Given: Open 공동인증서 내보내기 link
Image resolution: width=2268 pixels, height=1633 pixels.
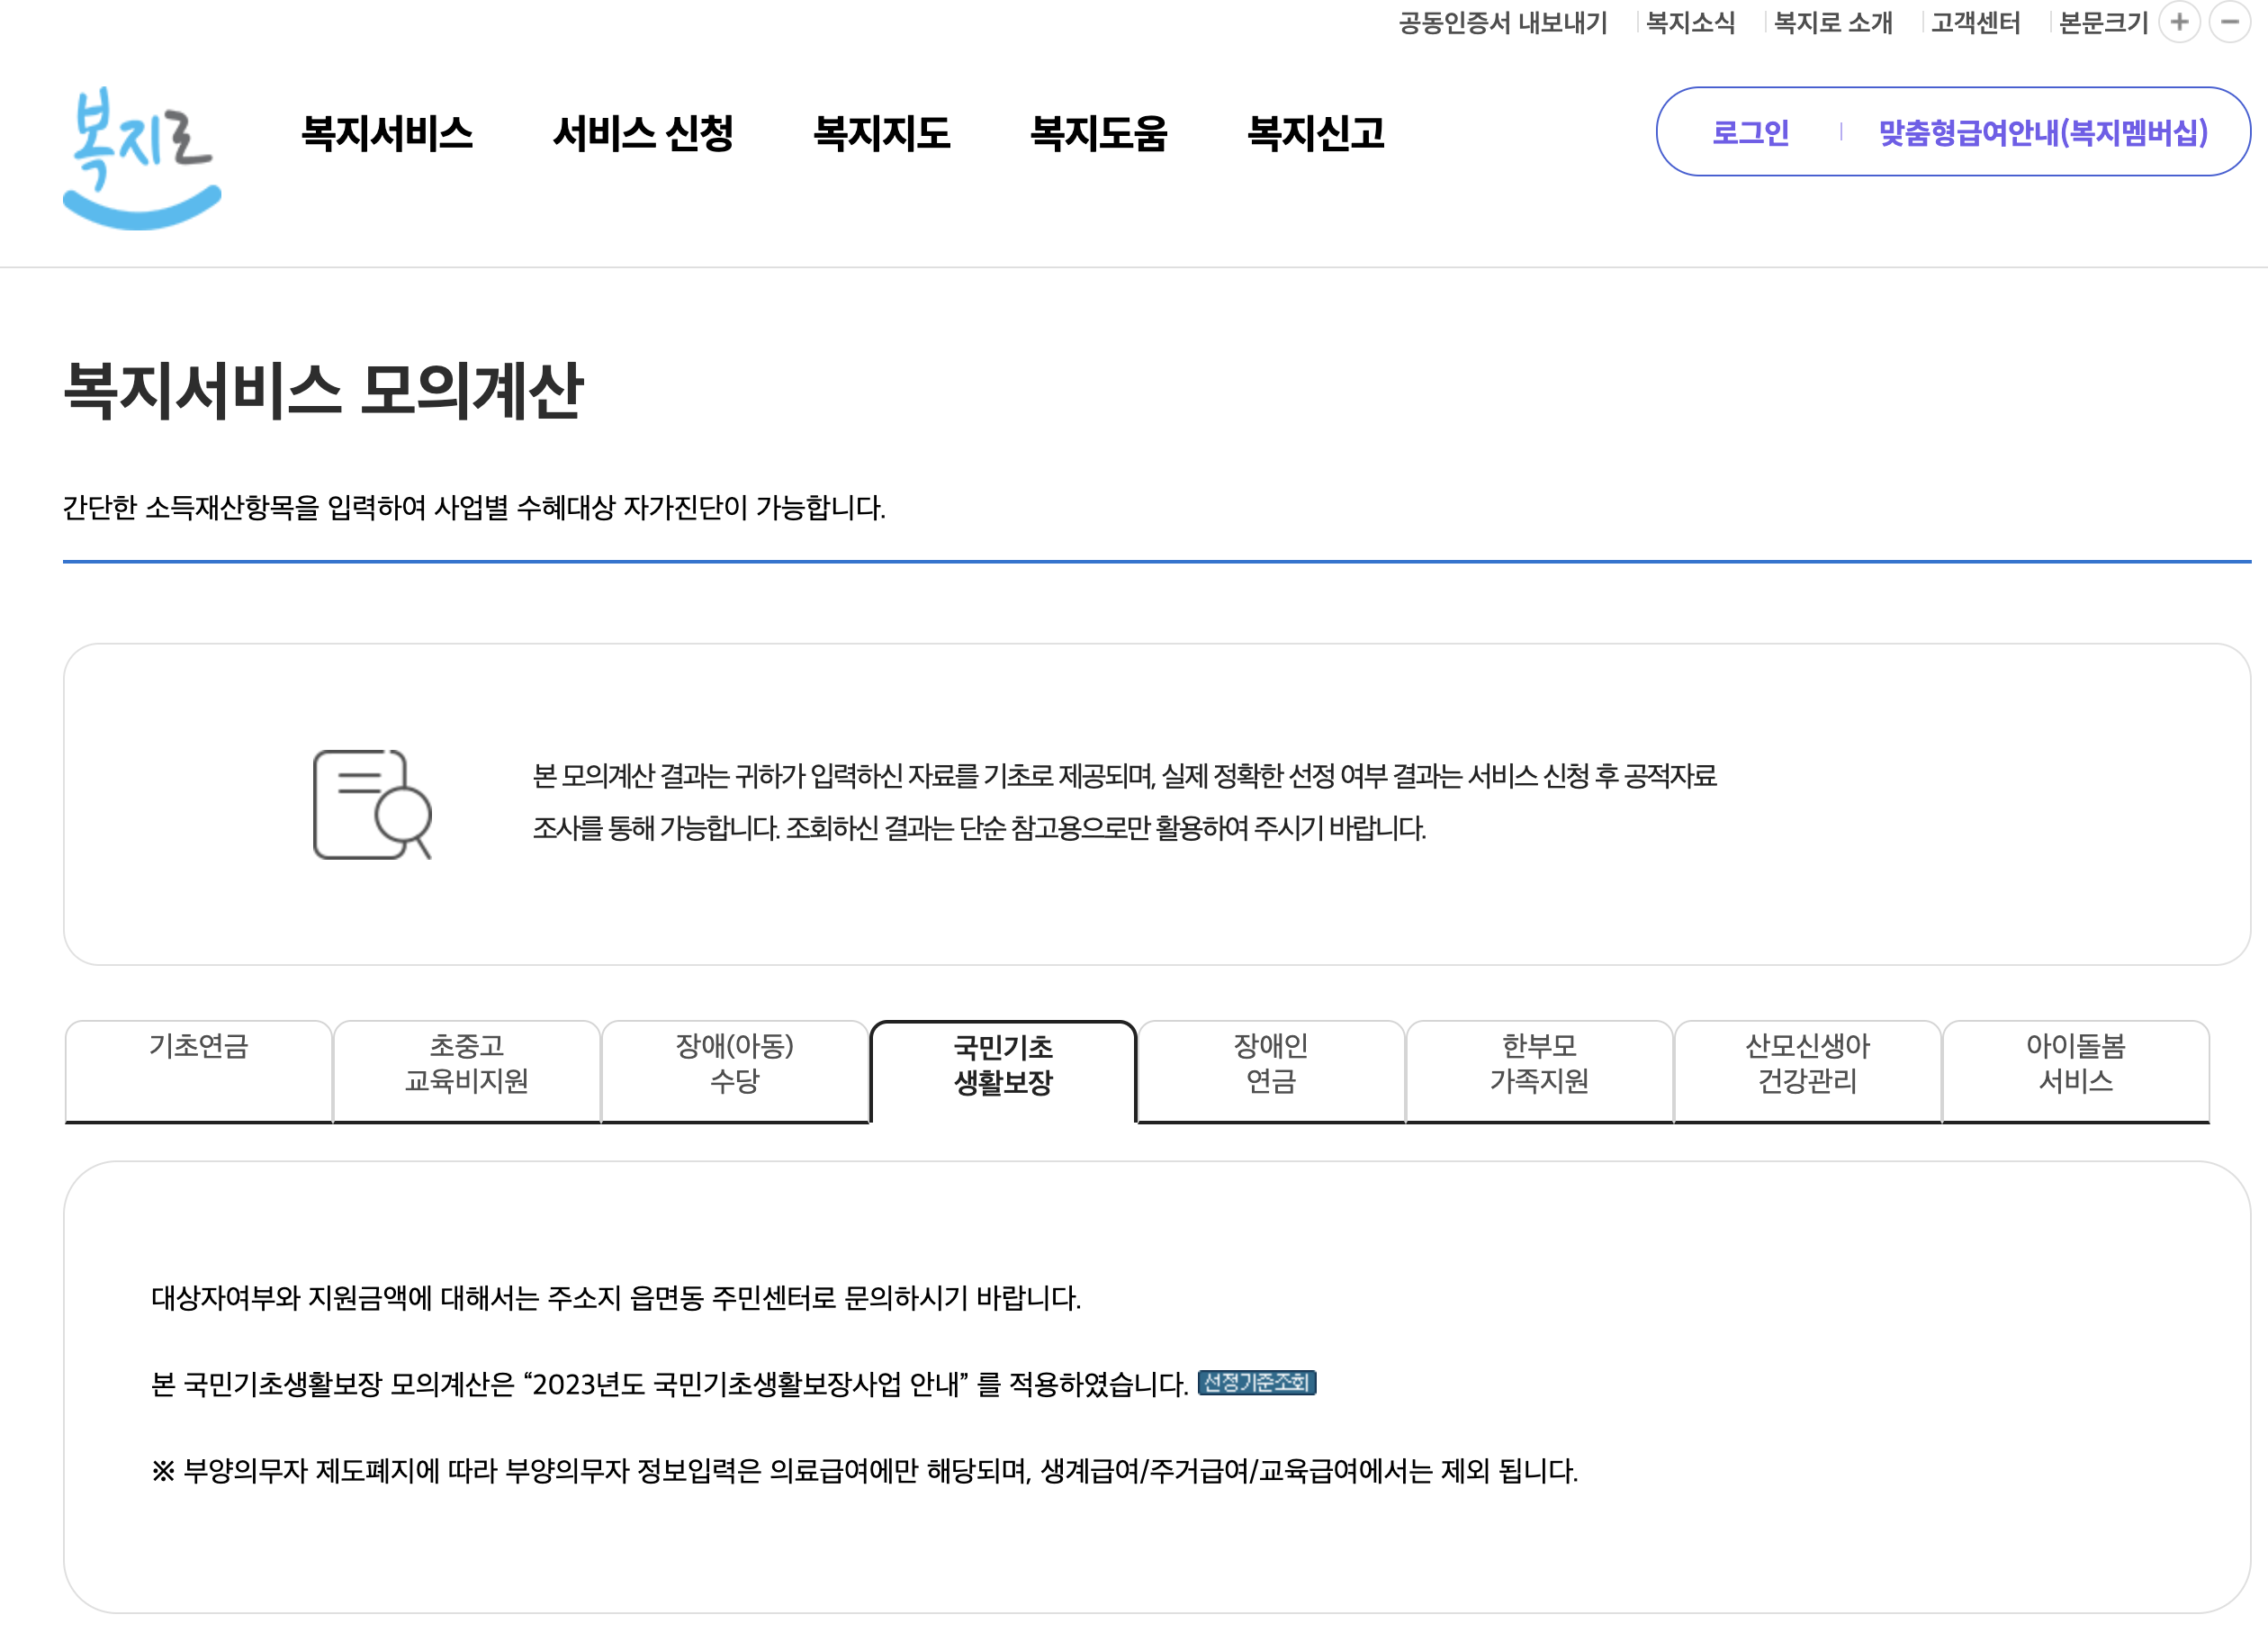Looking at the screenshot, I should point(1502,23).
